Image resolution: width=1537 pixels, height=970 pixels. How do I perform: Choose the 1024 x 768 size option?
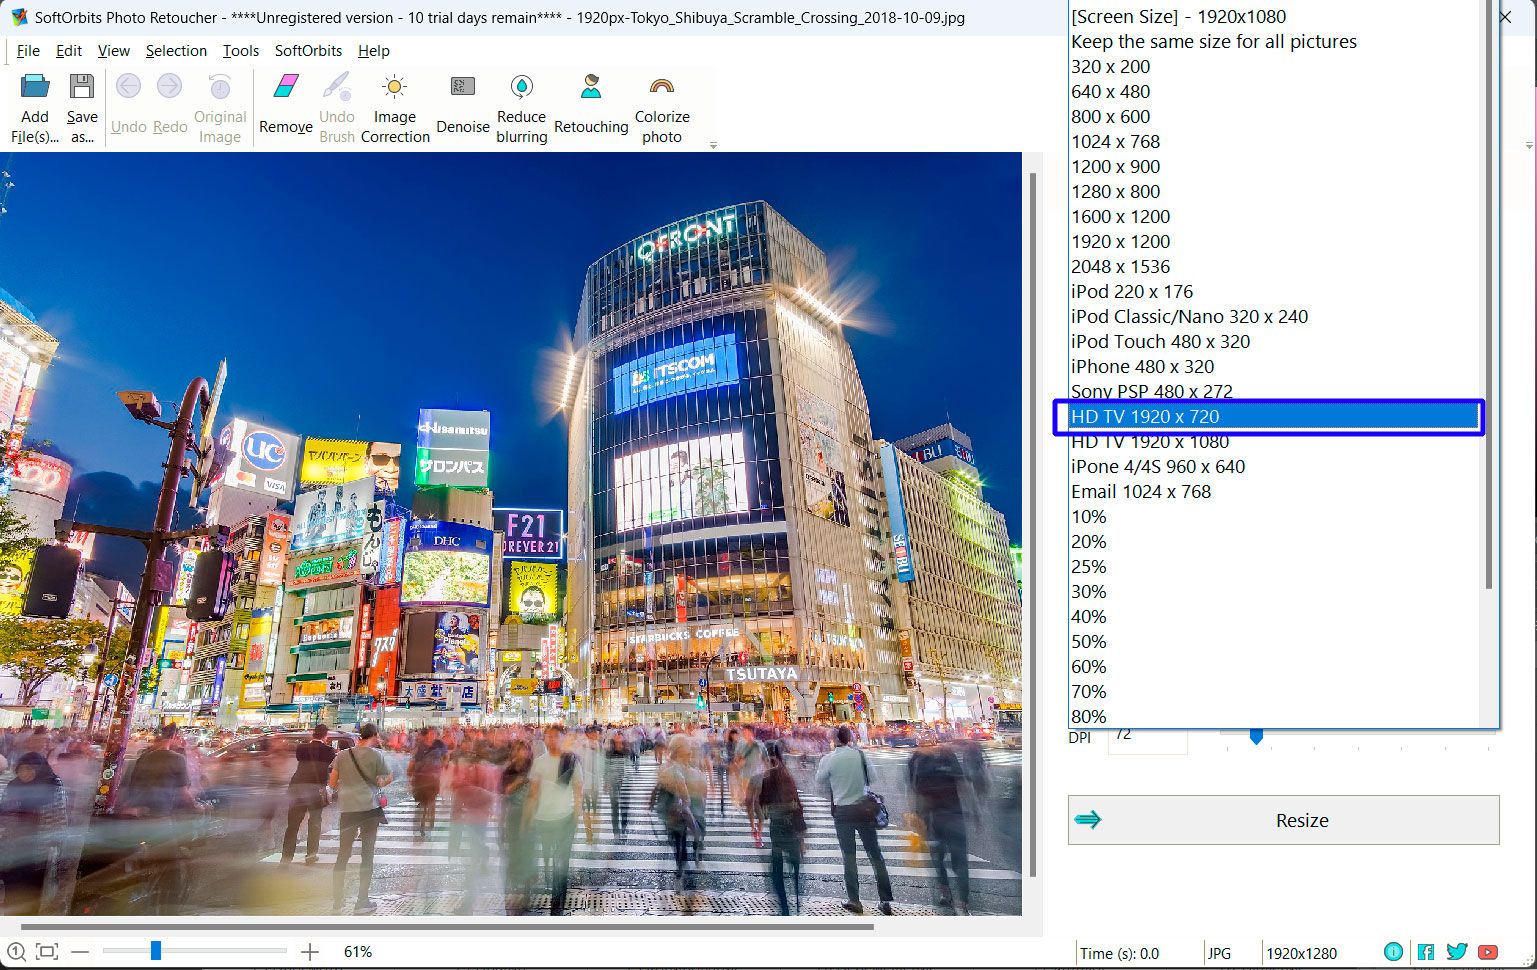pyautogui.click(x=1115, y=141)
